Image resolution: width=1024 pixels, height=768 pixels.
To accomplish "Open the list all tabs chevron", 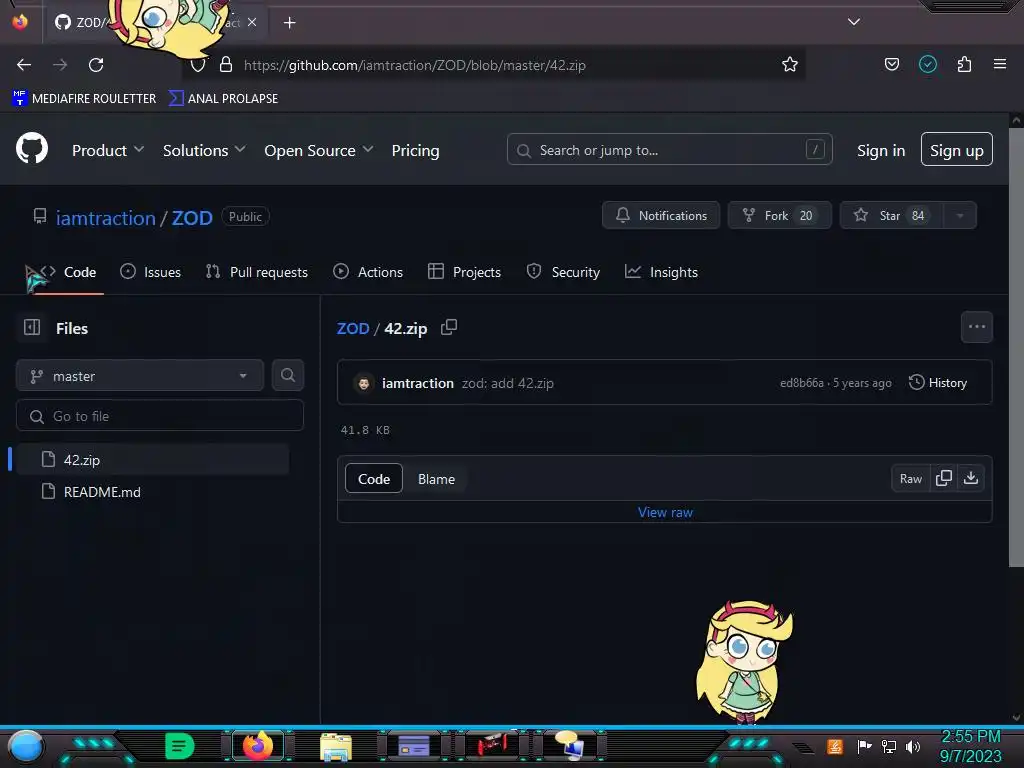I will click(853, 22).
